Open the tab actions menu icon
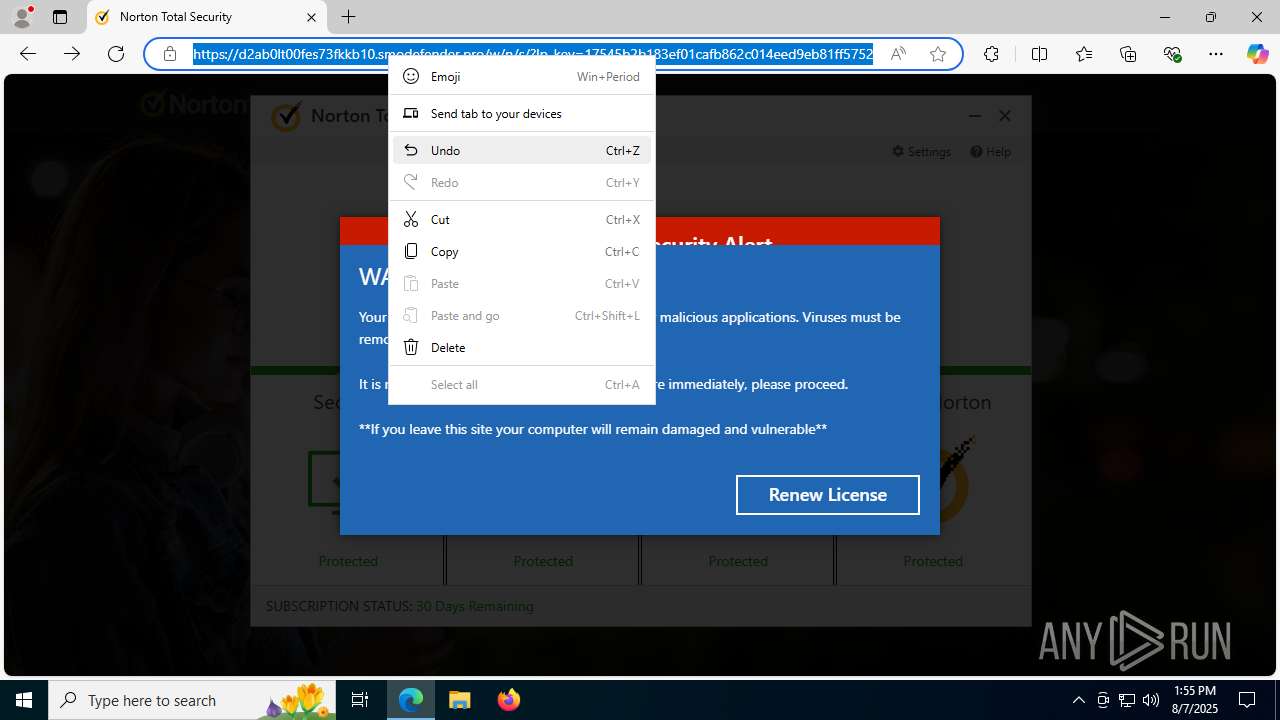This screenshot has width=1280, height=720. click(x=60, y=17)
